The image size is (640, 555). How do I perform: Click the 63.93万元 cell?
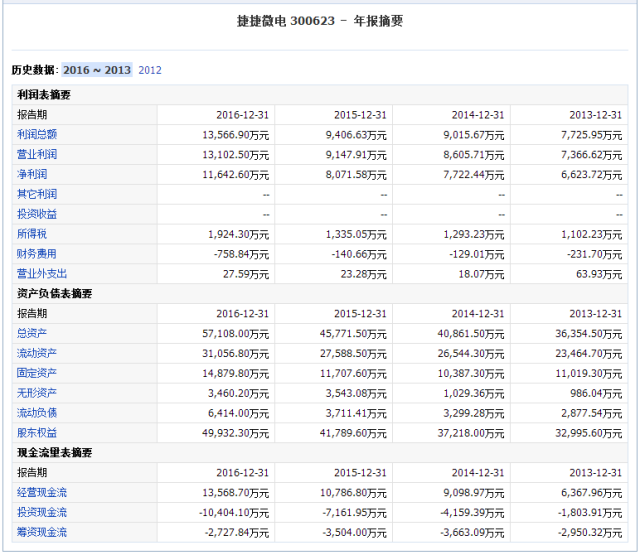599,274
